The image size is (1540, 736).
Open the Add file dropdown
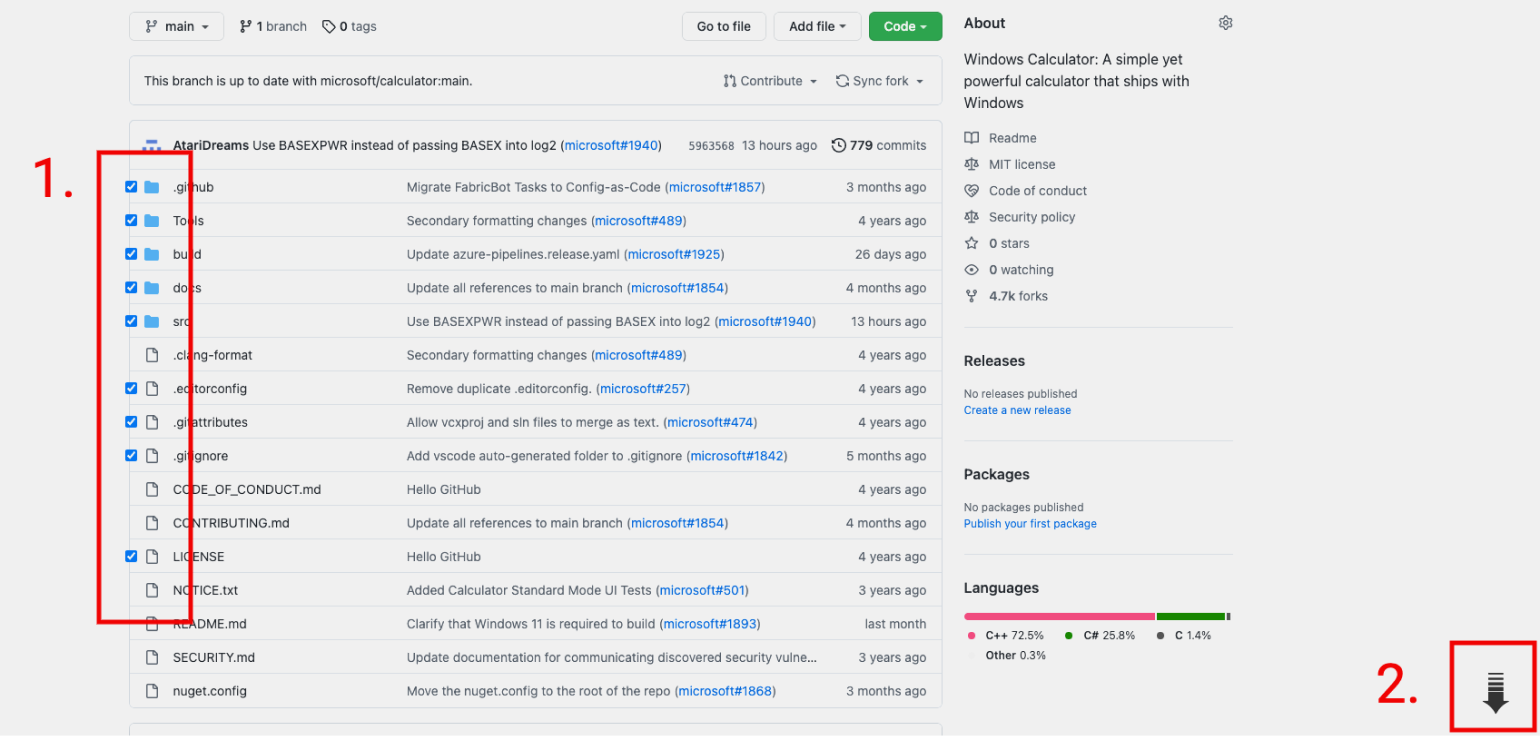818,26
